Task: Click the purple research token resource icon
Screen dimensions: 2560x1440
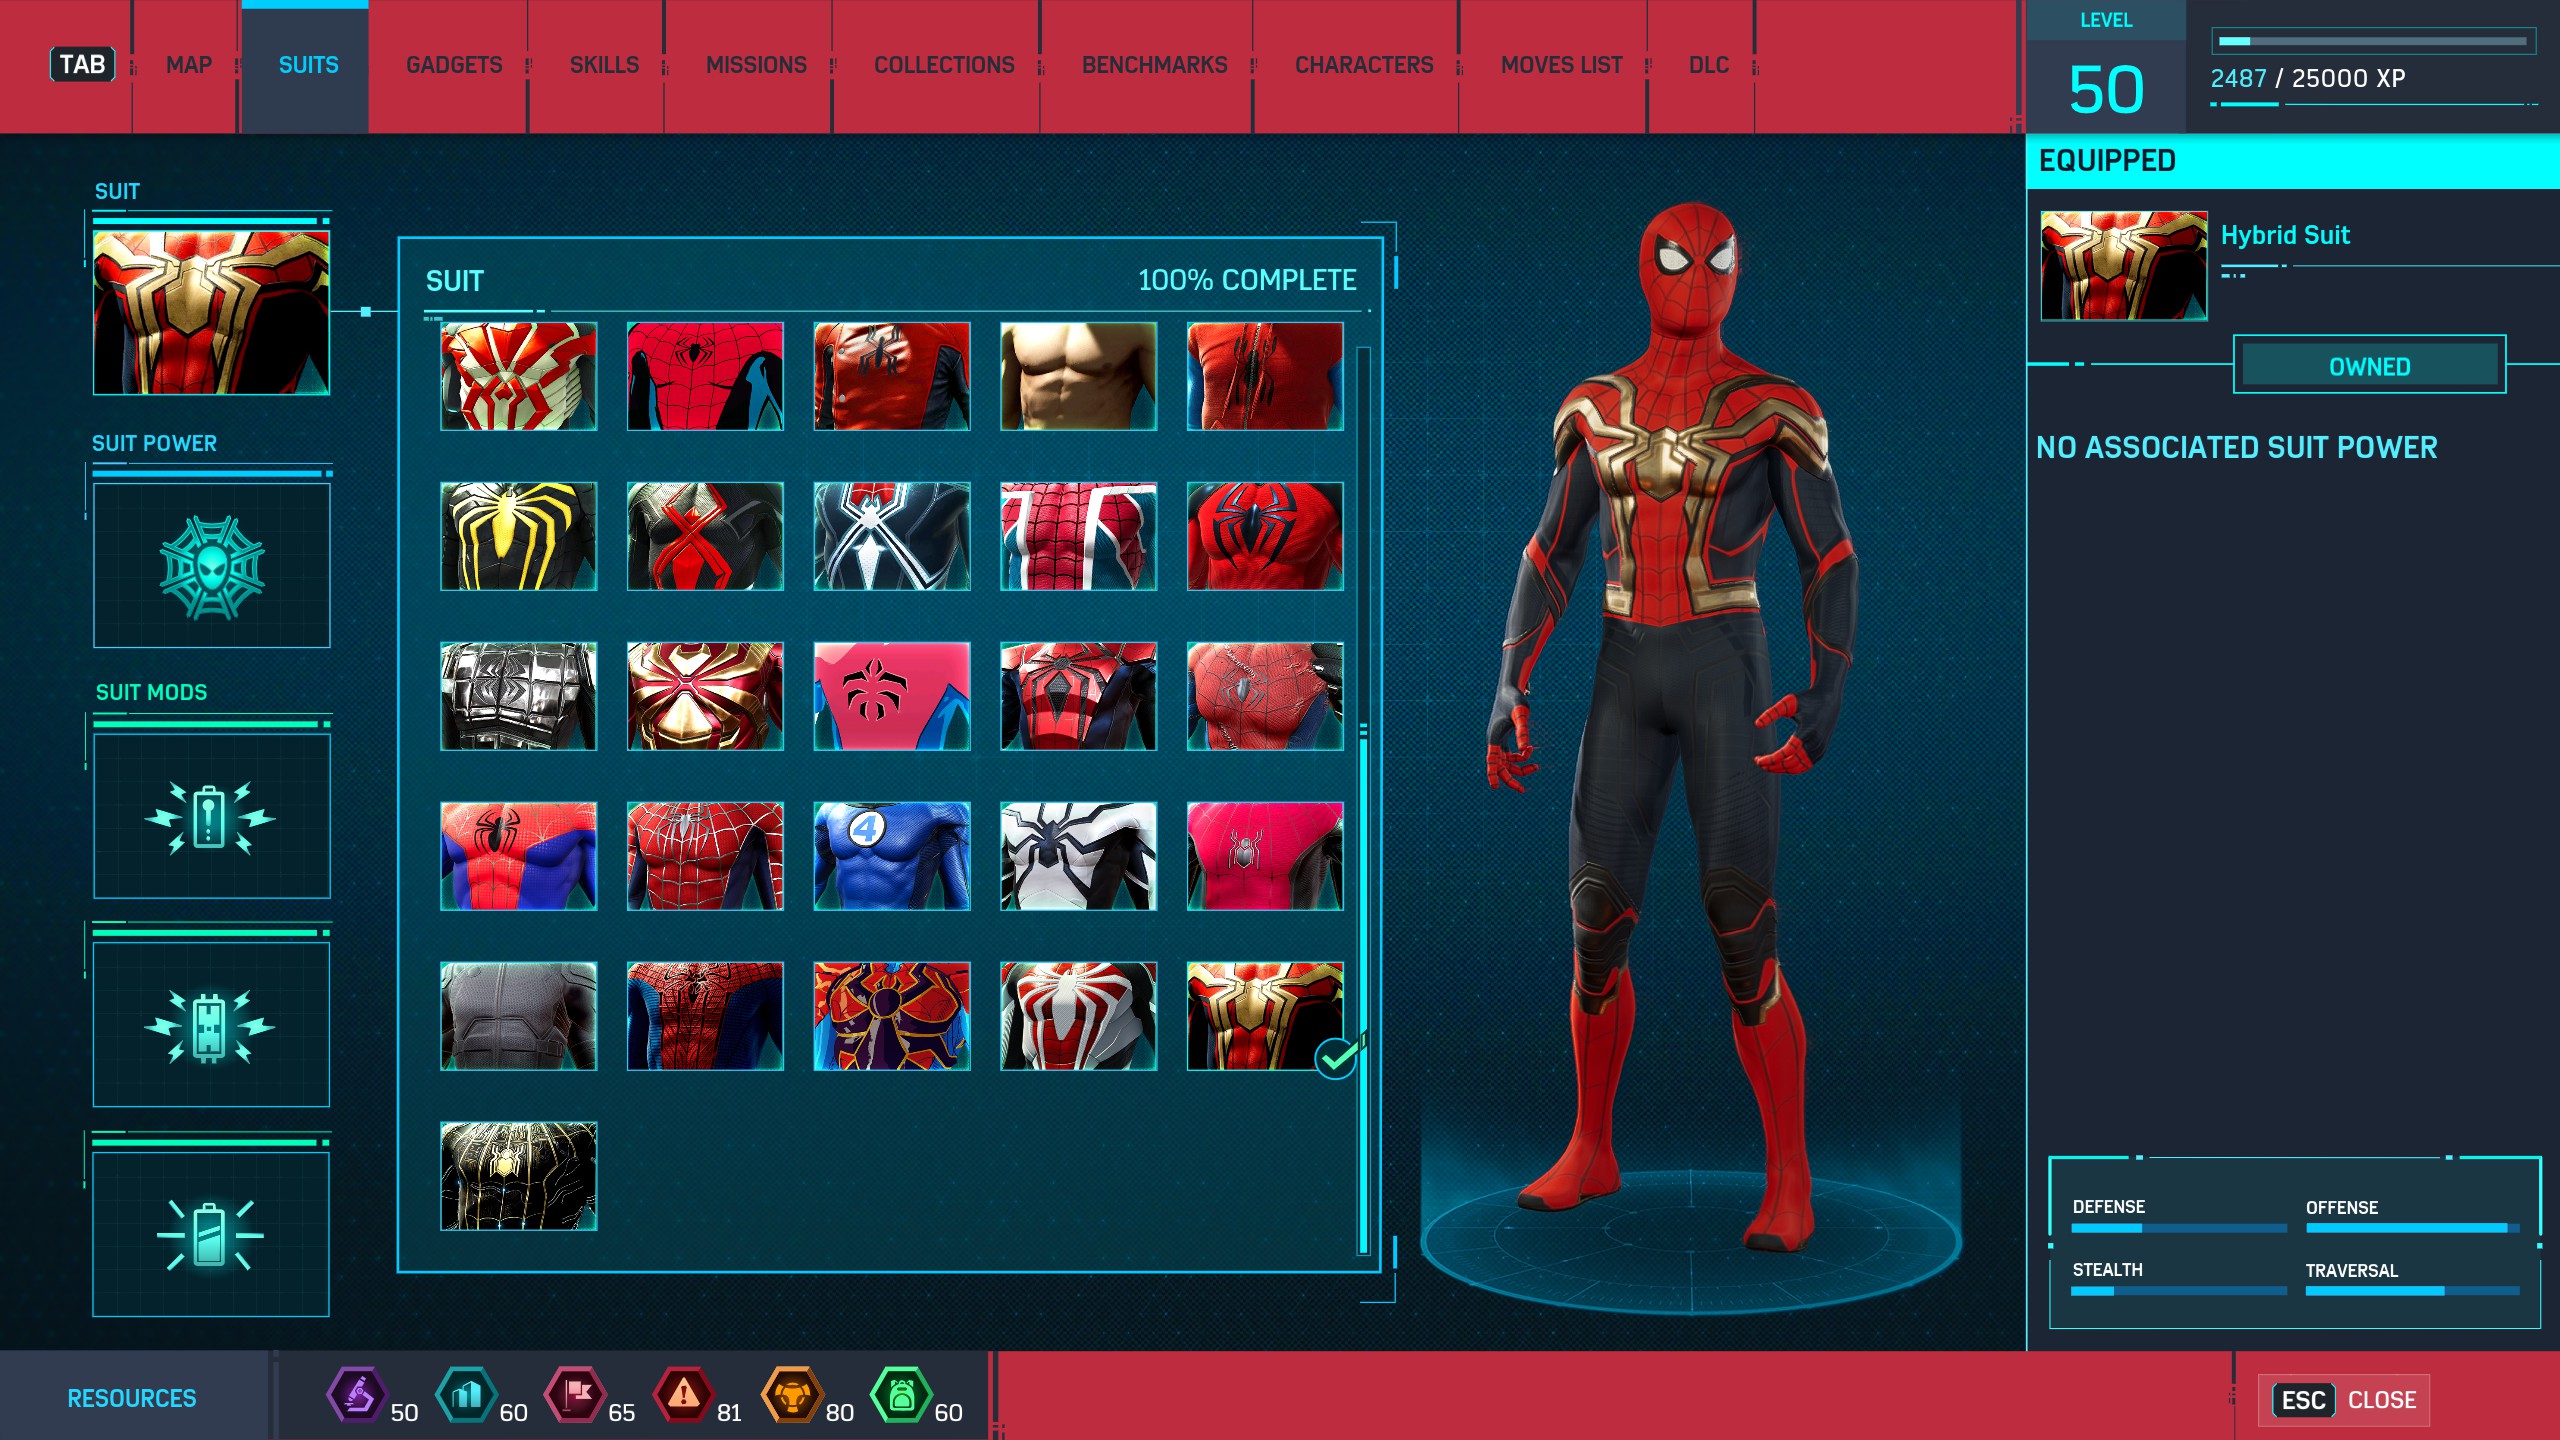Action: coord(357,1394)
